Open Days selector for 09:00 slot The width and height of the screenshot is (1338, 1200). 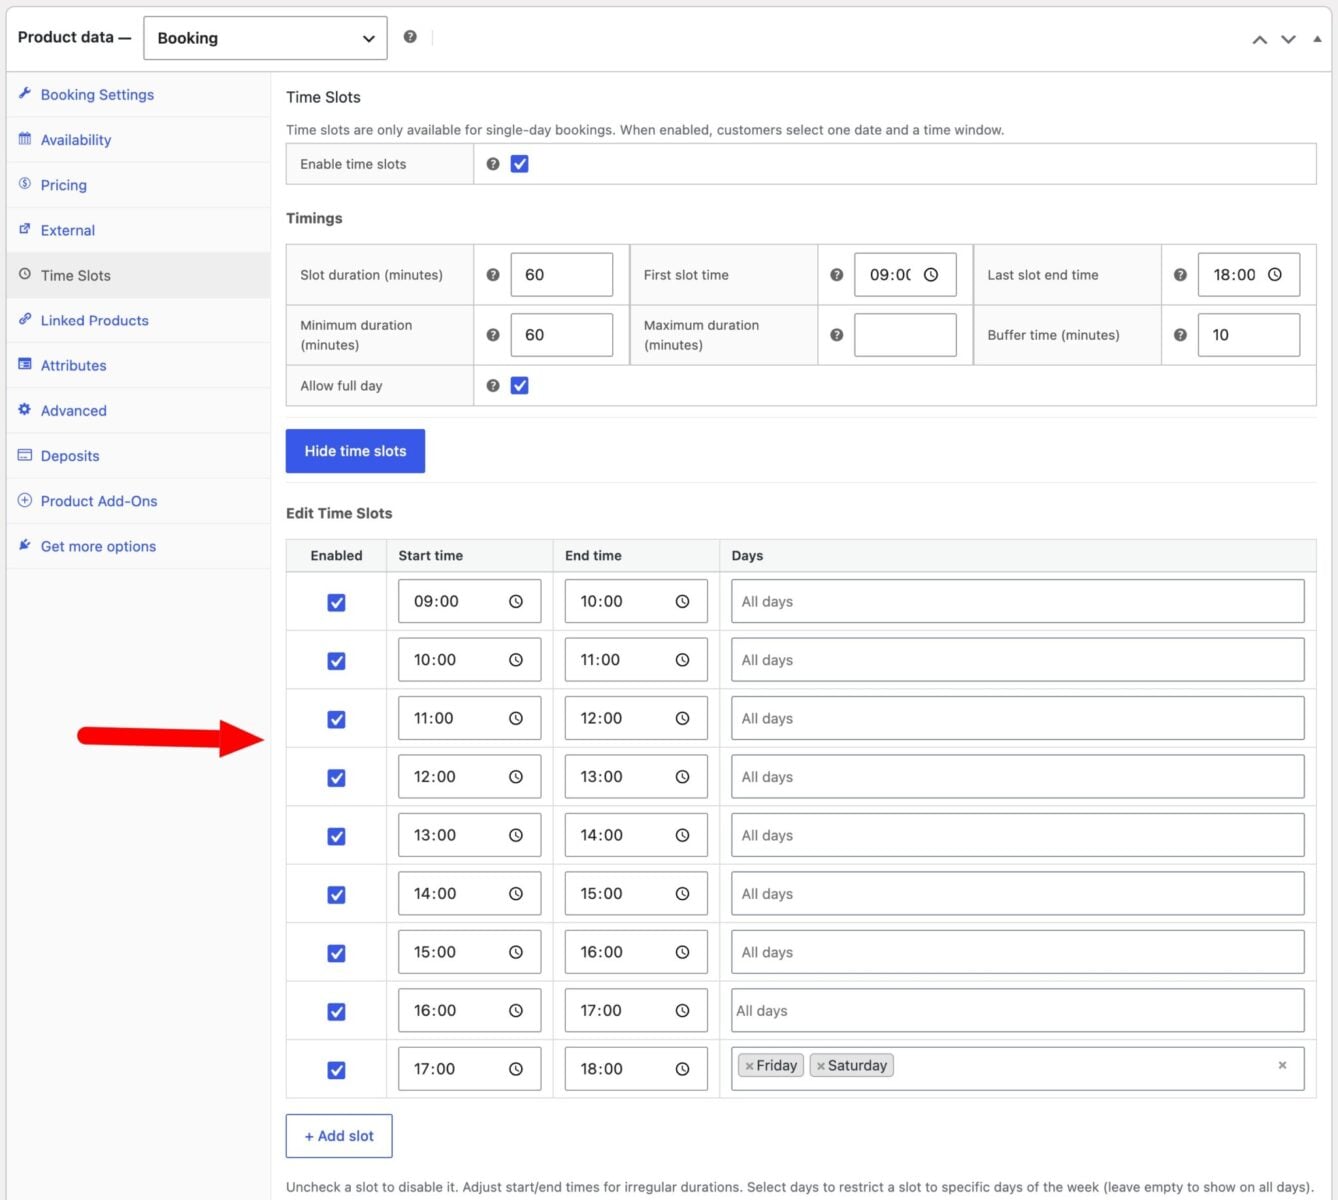point(1017,602)
